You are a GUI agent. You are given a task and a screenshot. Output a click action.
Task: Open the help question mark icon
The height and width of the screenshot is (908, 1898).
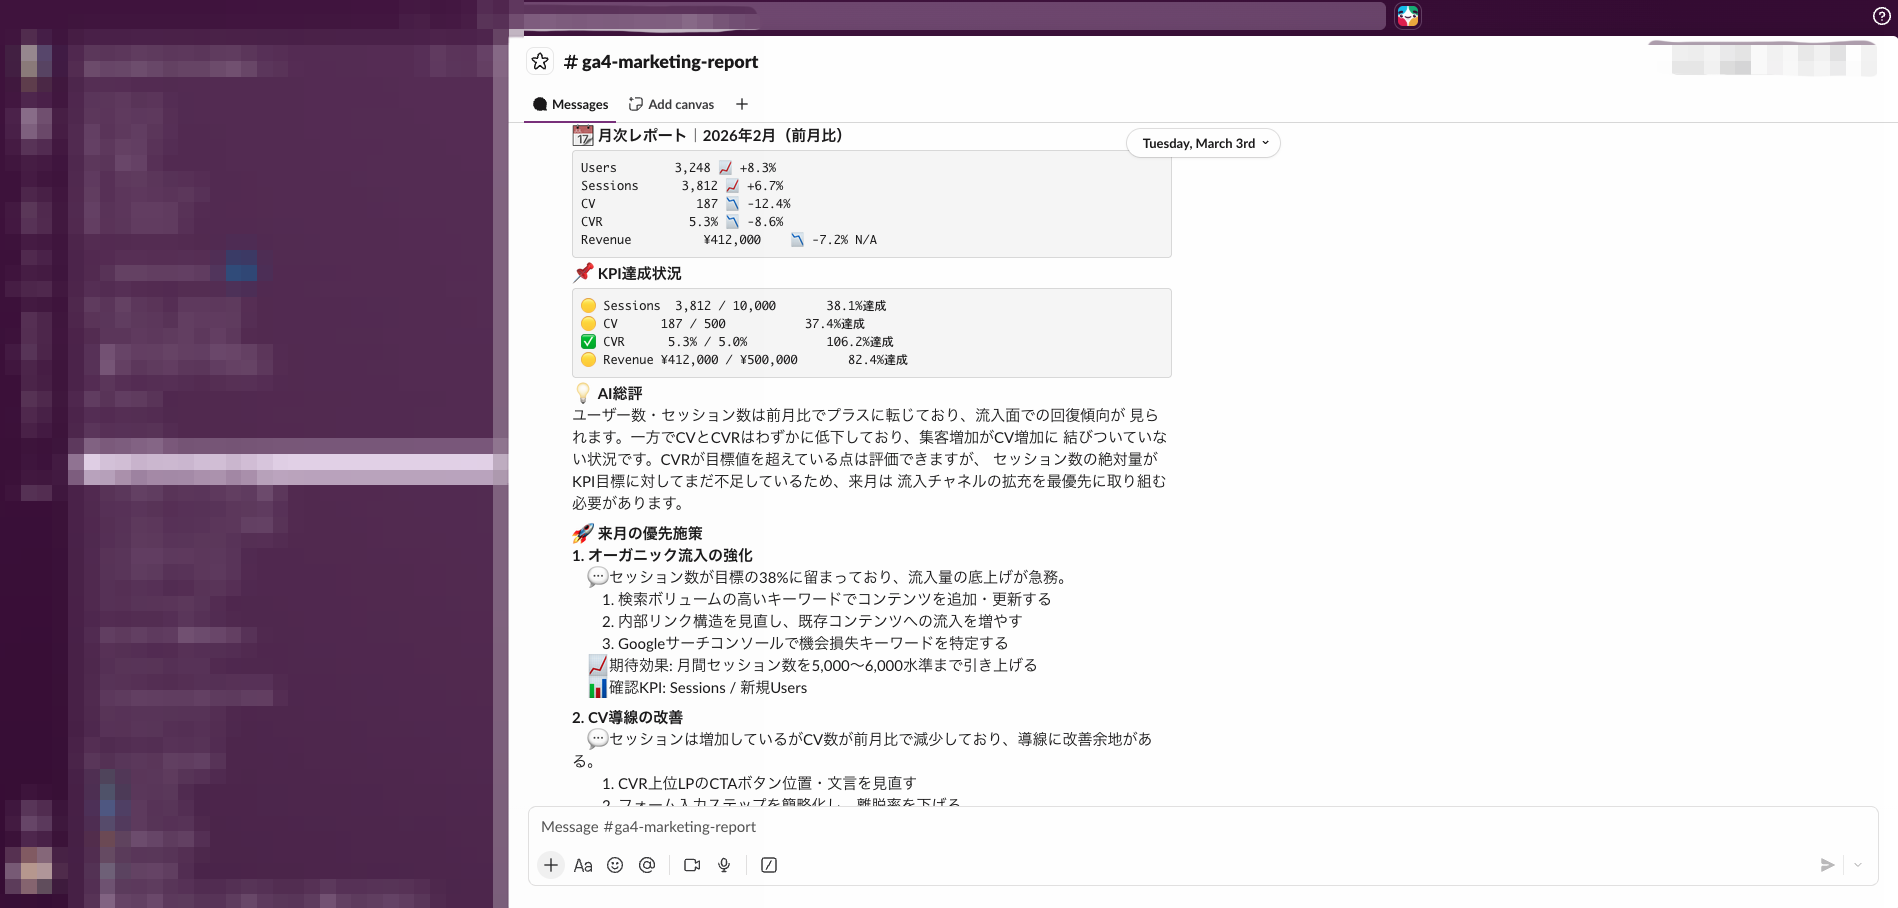1881,16
